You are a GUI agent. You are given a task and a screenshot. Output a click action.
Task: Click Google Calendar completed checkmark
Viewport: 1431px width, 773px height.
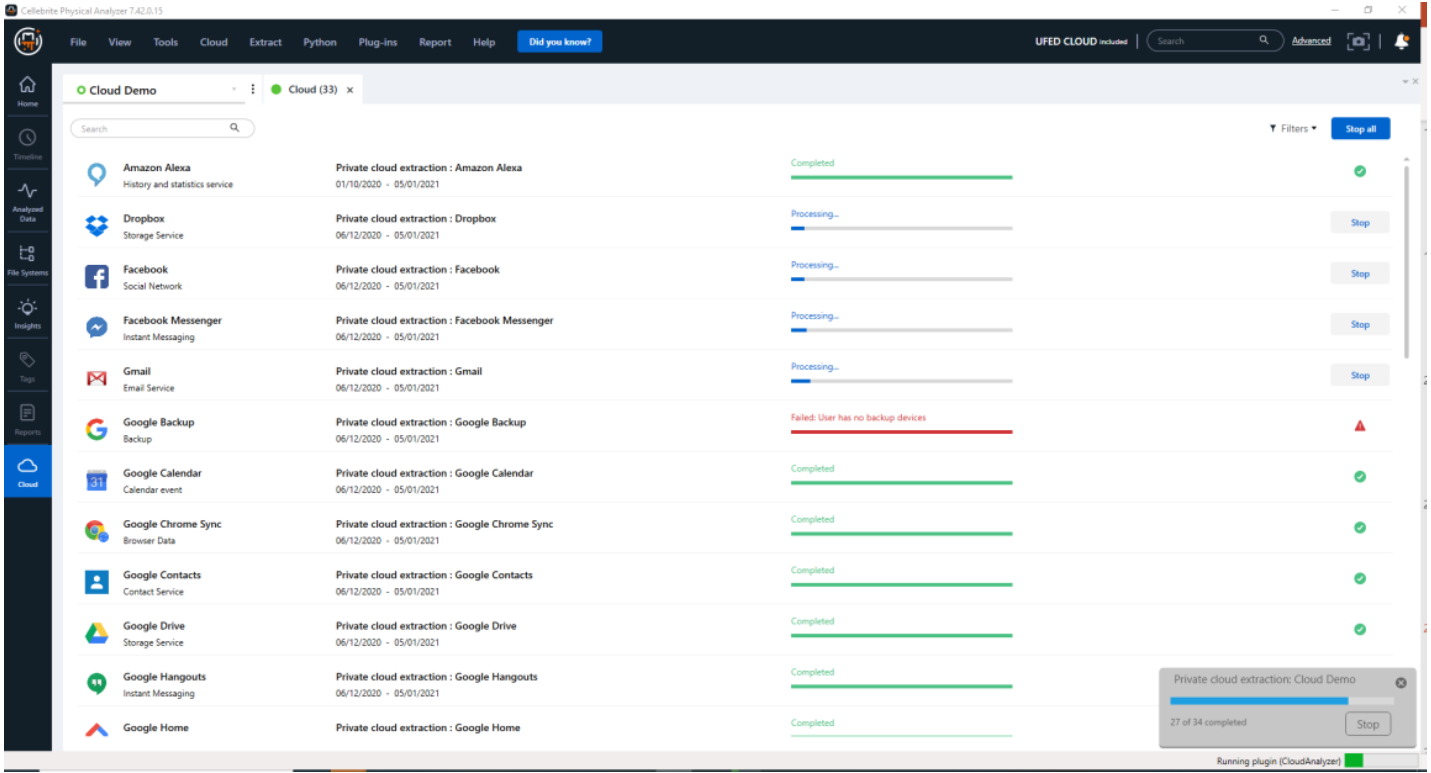coord(1359,477)
